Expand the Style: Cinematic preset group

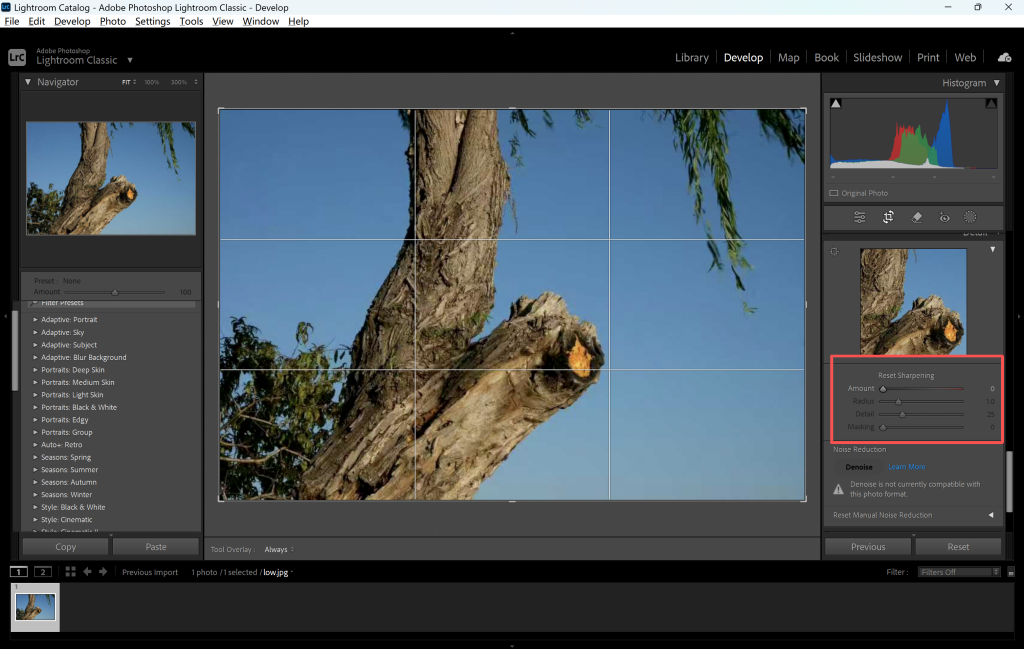tap(35, 520)
